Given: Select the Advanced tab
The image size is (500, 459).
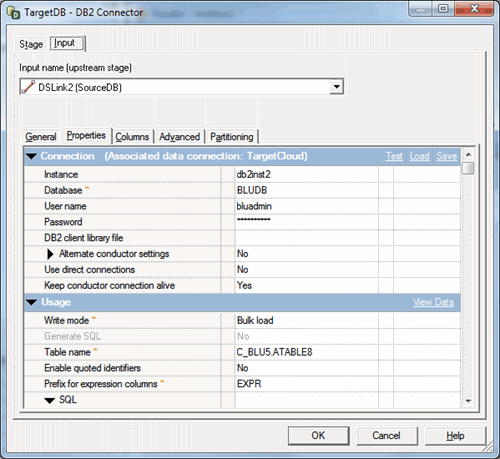Looking at the screenshot, I should coord(179,137).
